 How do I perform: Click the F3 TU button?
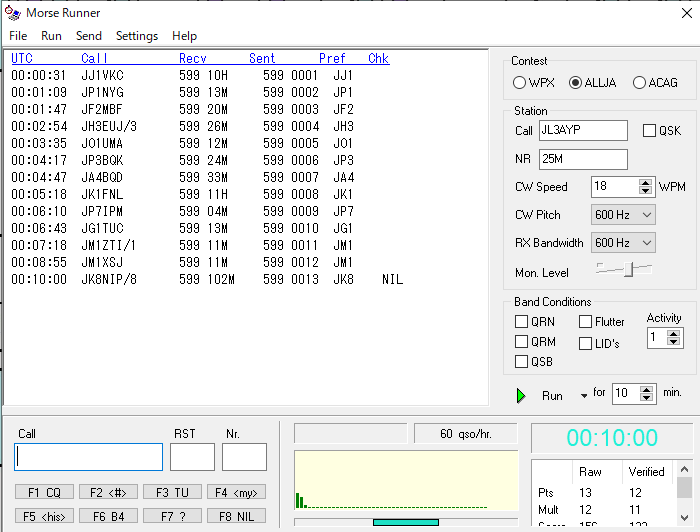coord(172,492)
